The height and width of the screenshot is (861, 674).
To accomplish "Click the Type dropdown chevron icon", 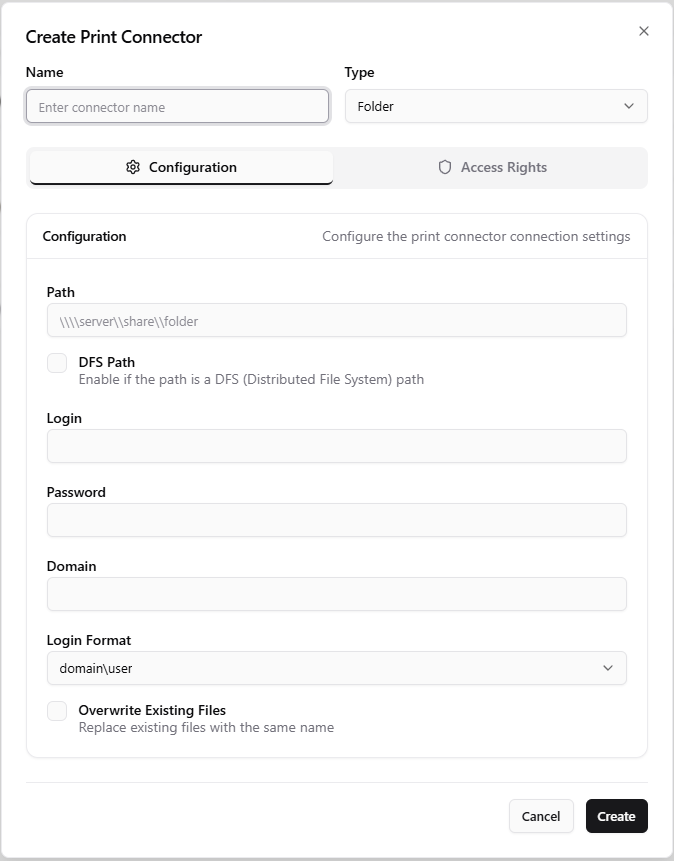I will (629, 106).
